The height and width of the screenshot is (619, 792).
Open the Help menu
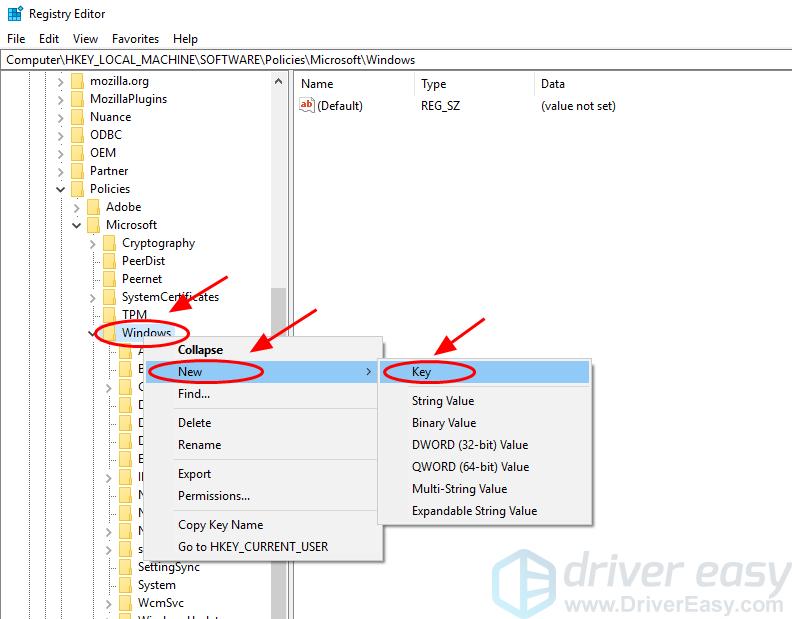[x=185, y=39]
